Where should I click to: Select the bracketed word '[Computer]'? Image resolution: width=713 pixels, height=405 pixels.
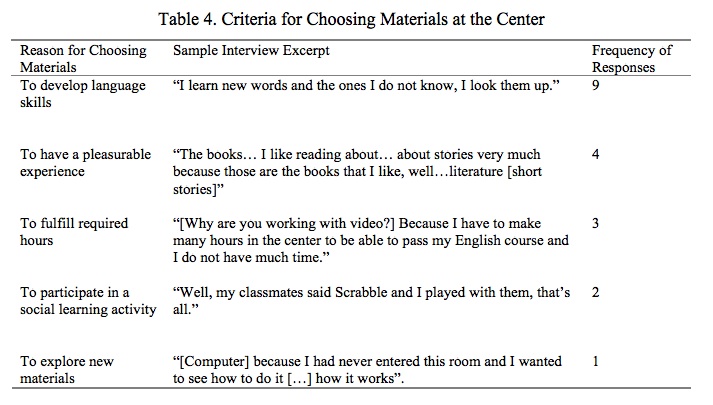[210, 362]
